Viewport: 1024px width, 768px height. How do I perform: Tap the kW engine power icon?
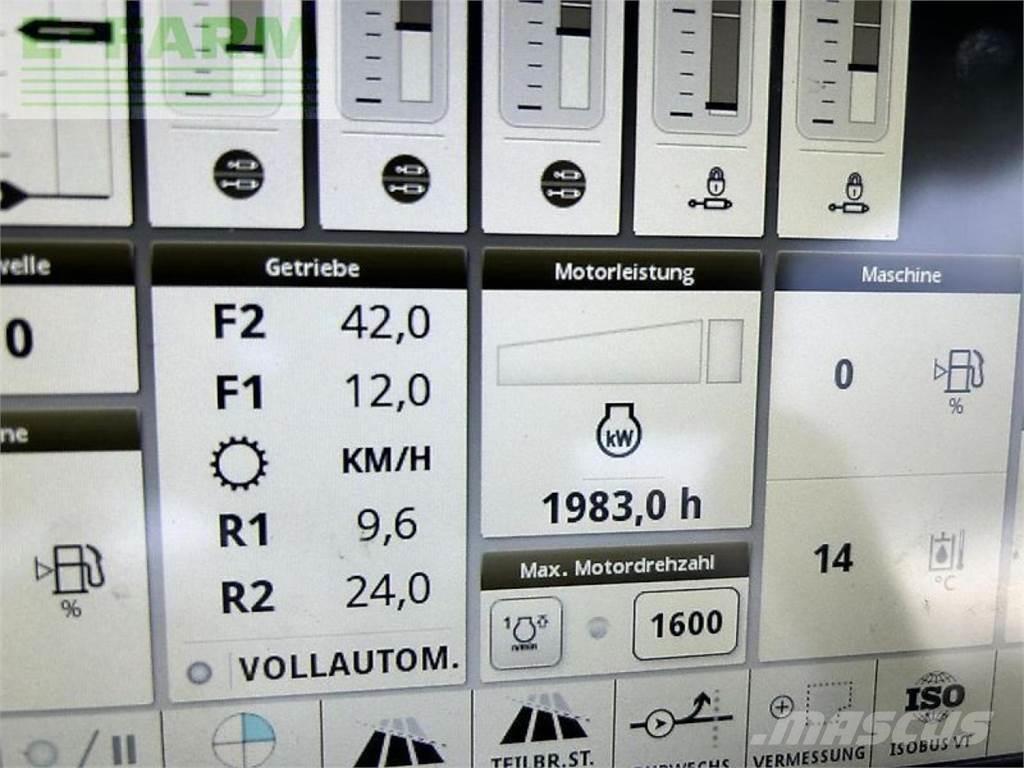pos(618,432)
